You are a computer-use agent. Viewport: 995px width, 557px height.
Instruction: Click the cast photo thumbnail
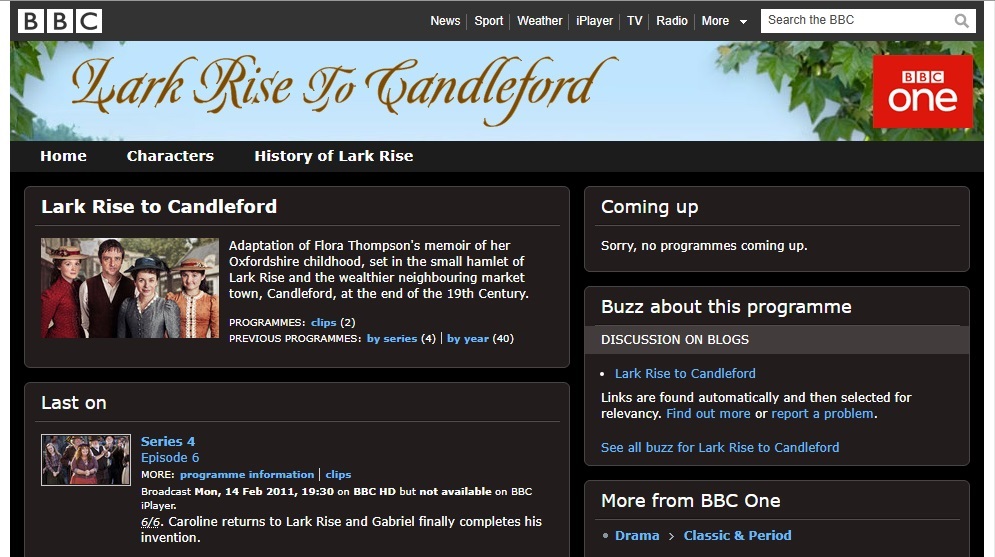(x=130, y=288)
